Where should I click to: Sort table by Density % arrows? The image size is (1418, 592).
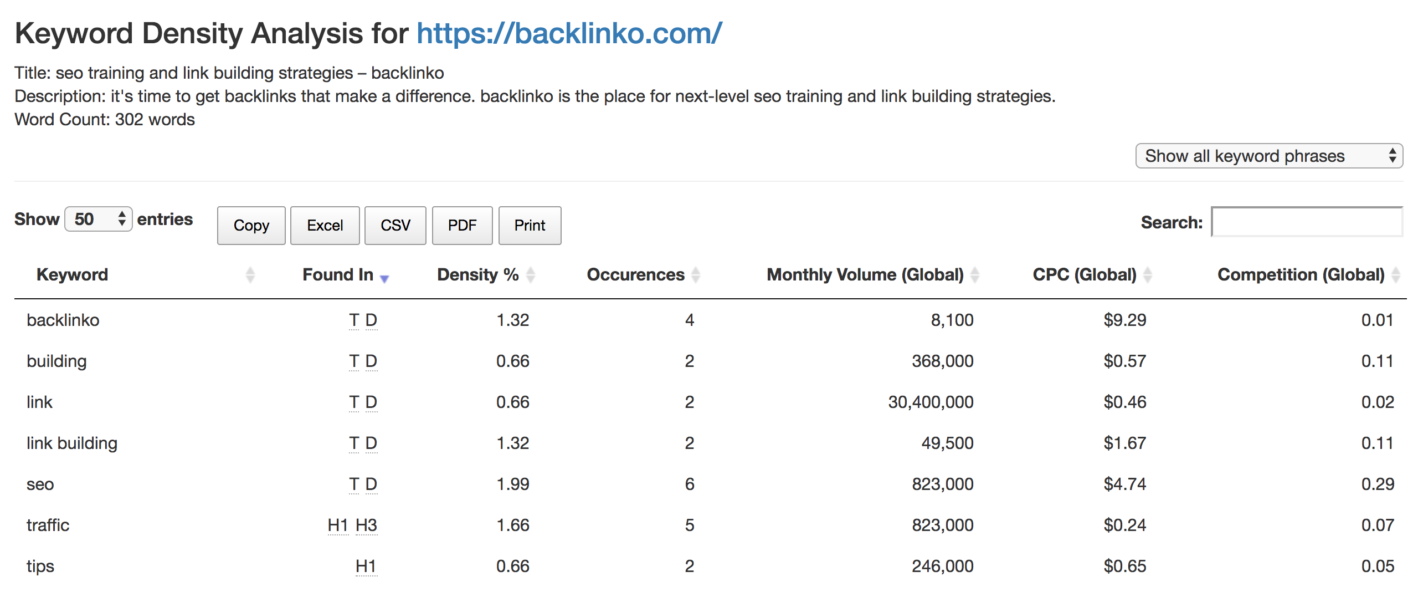point(531,275)
